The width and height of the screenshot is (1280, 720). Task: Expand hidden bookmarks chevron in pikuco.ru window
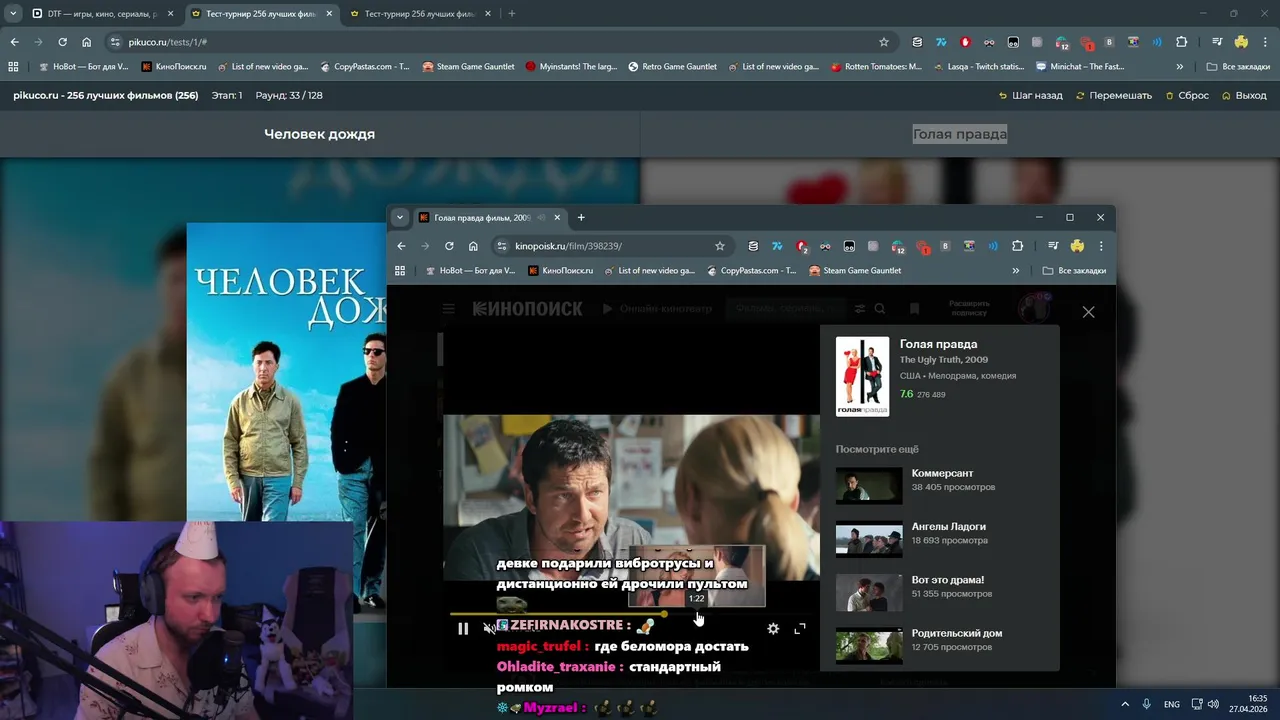click(x=1180, y=66)
